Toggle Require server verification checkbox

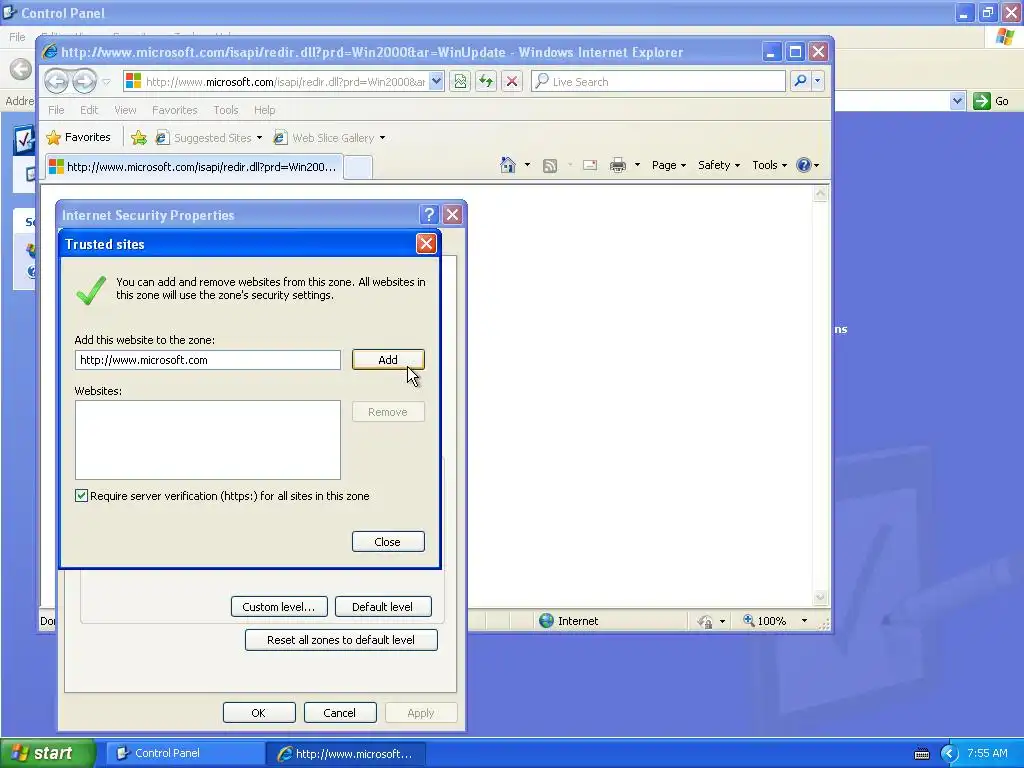(82, 496)
